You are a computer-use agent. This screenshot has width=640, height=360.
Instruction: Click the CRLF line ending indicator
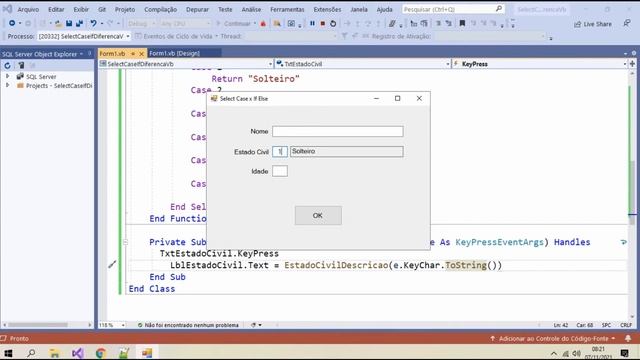(626, 325)
